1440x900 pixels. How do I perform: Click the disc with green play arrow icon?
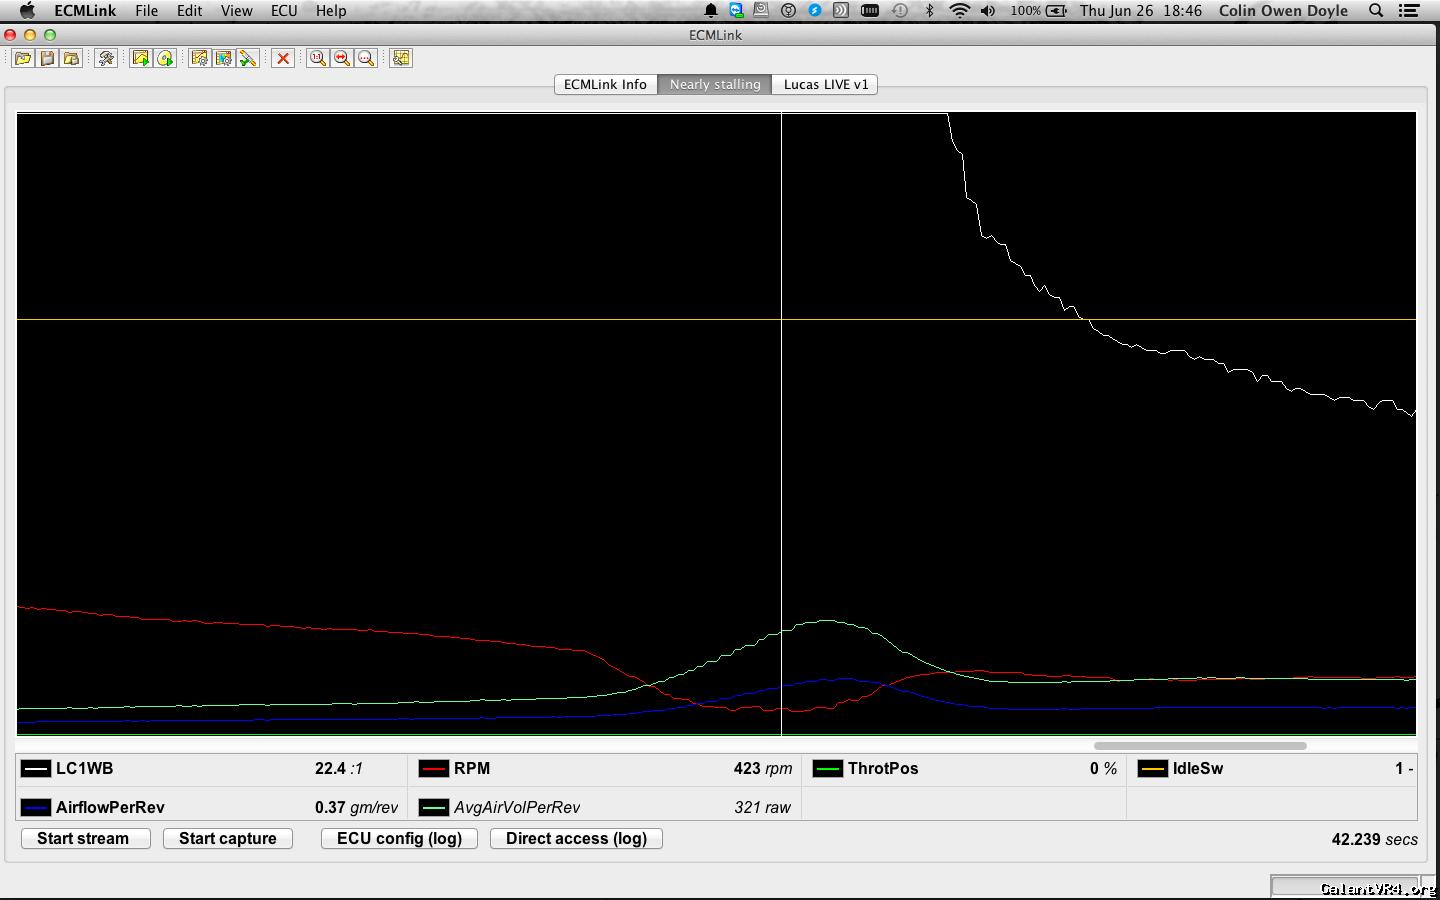point(165,59)
